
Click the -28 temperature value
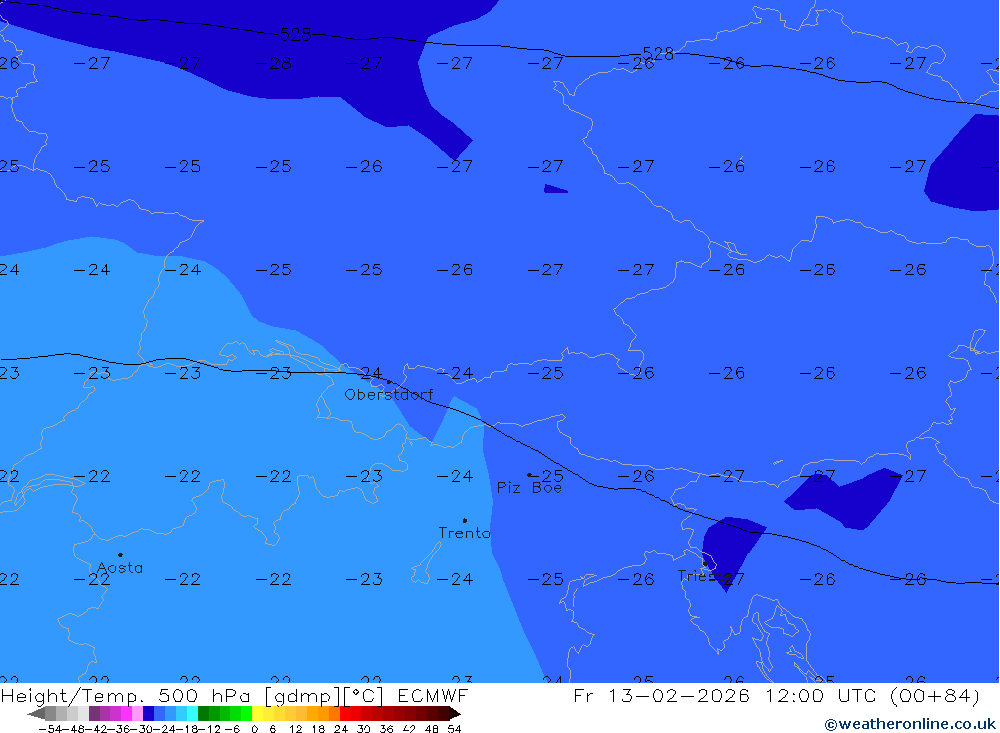pyautogui.click(x=274, y=63)
